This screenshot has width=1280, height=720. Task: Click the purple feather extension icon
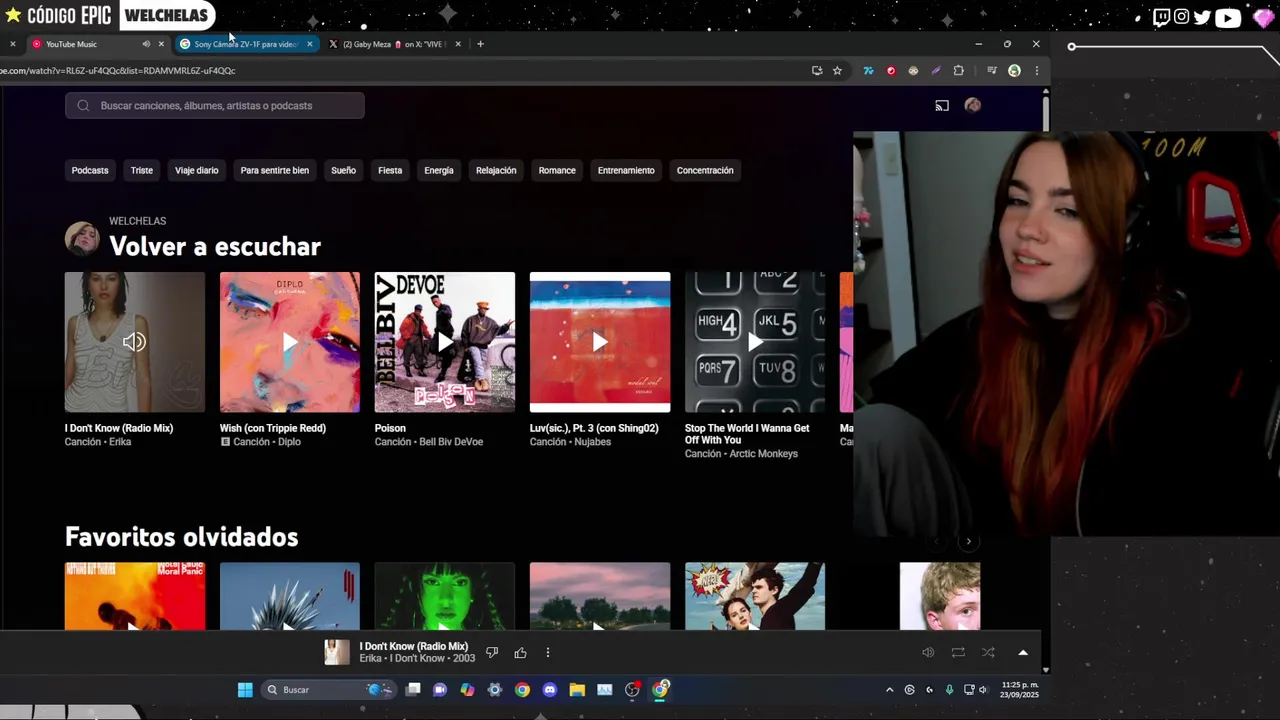click(935, 70)
